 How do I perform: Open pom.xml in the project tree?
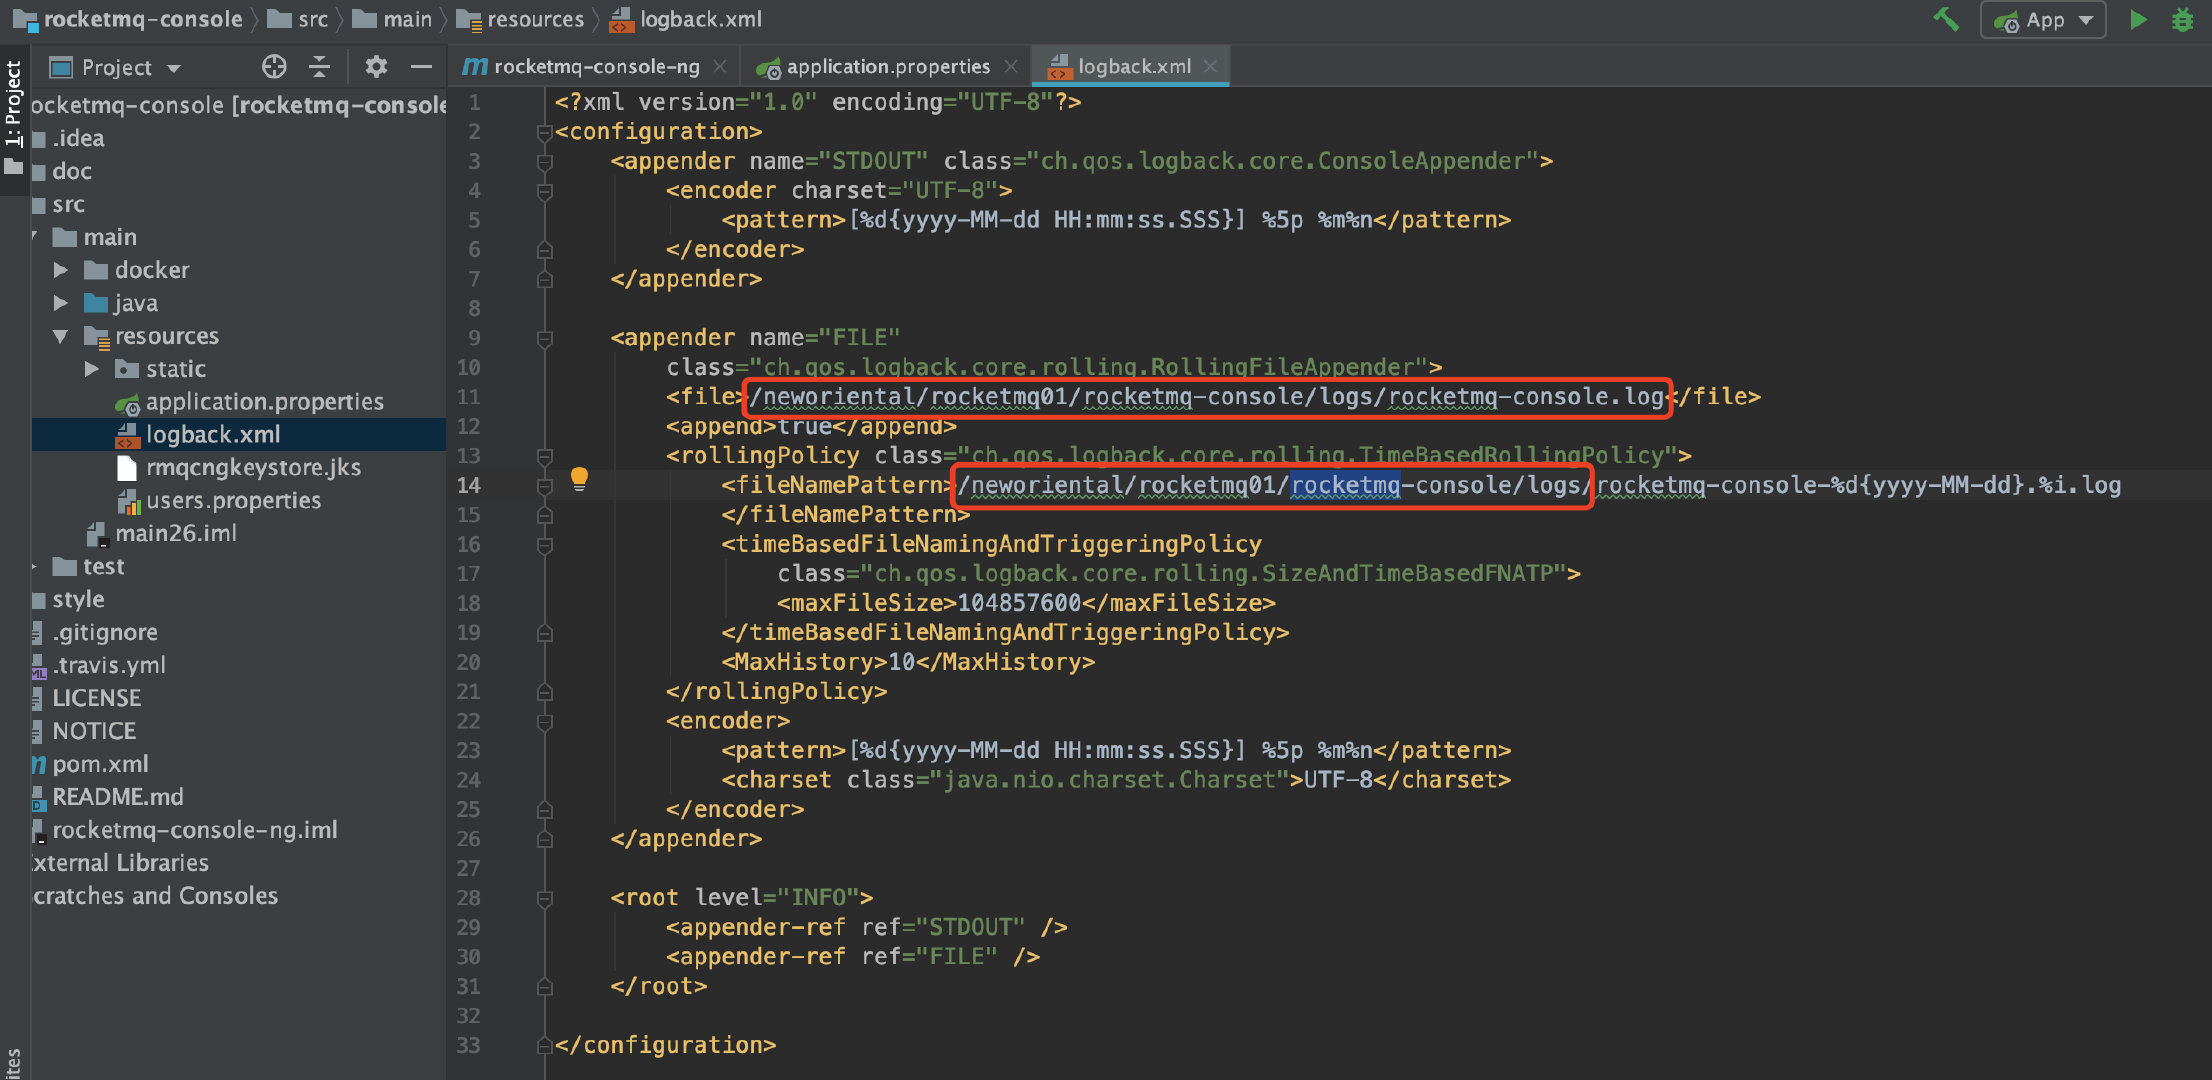point(100,764)
